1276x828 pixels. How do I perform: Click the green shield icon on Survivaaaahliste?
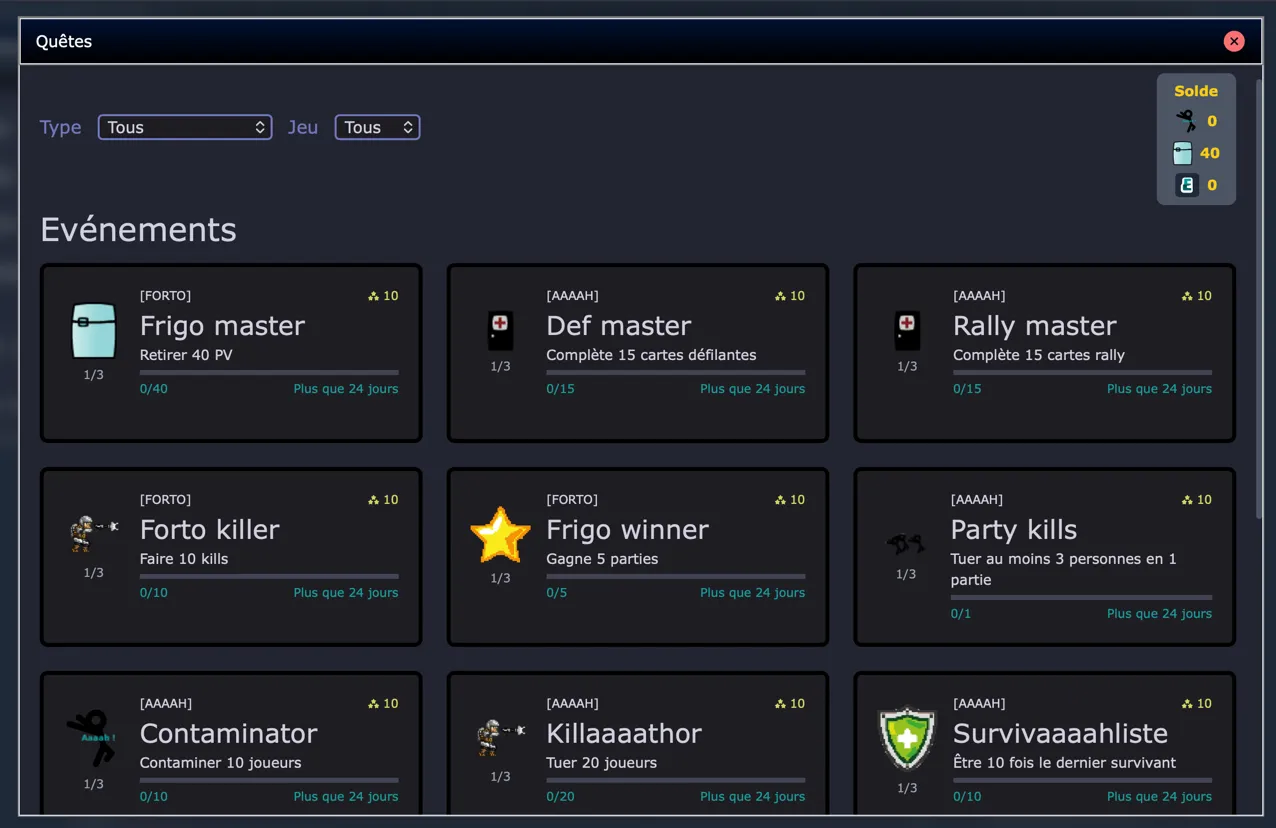coord(906,739)
